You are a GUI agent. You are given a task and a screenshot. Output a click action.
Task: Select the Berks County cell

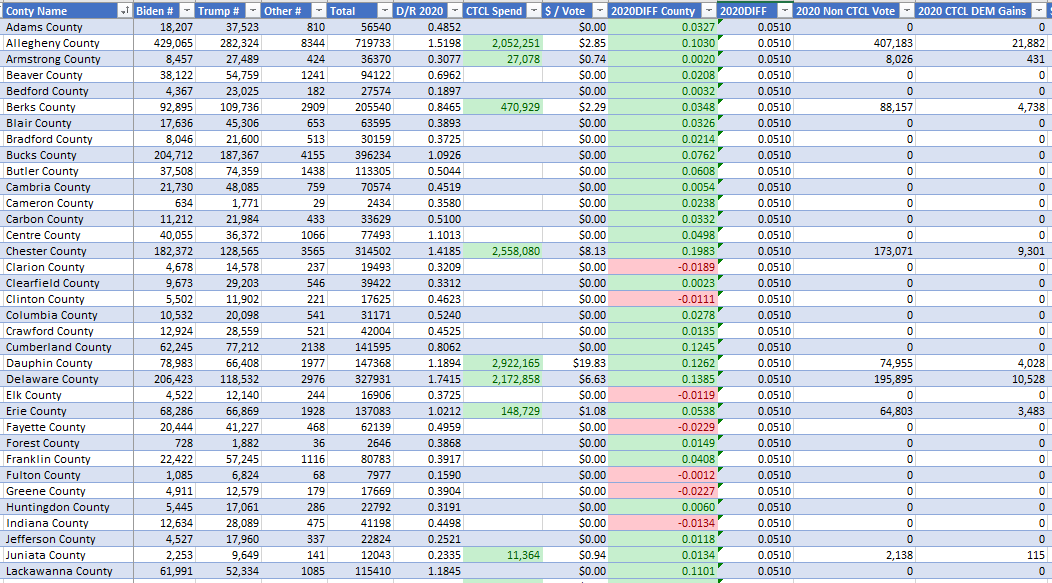point(66,107)
